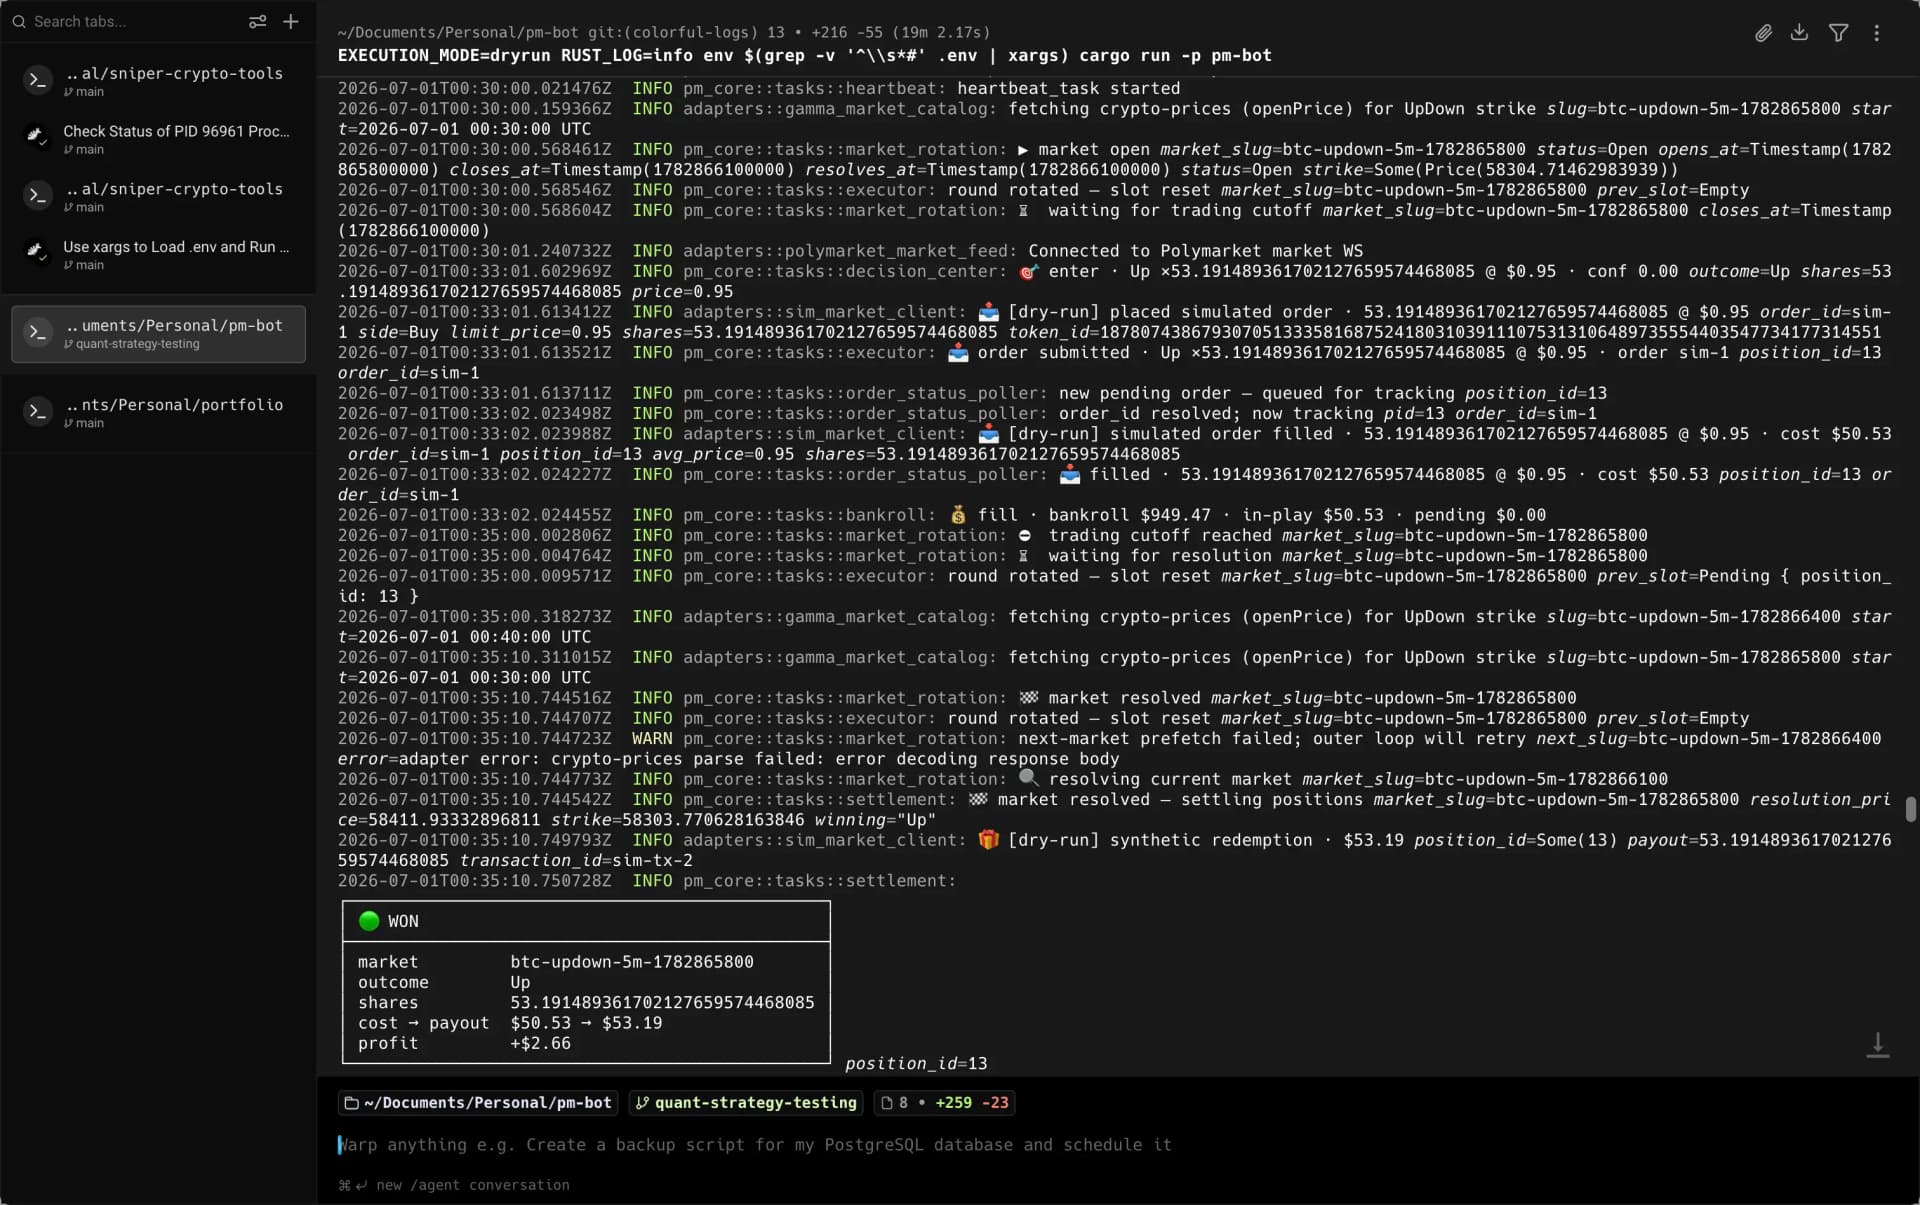The height and width of the screenshot is (1205, 1920).
Task: Click the cargo run command line text
Action: click(x=804, y=56)
